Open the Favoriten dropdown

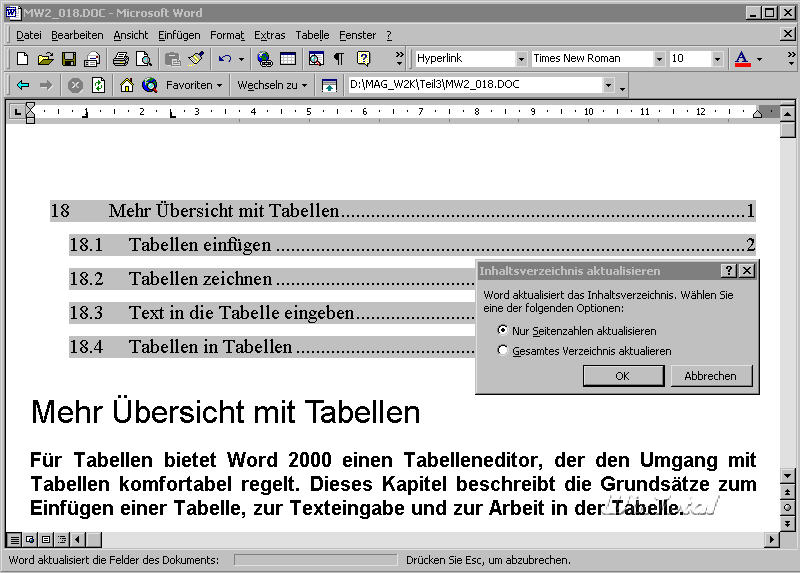(194, 85)
